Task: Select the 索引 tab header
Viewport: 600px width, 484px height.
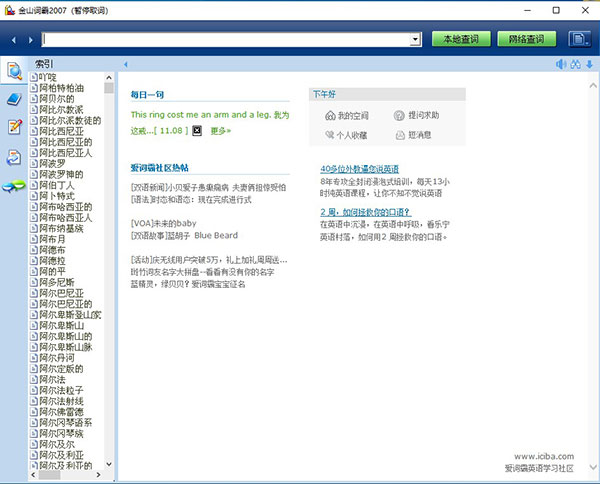Action: coord(44,64)
